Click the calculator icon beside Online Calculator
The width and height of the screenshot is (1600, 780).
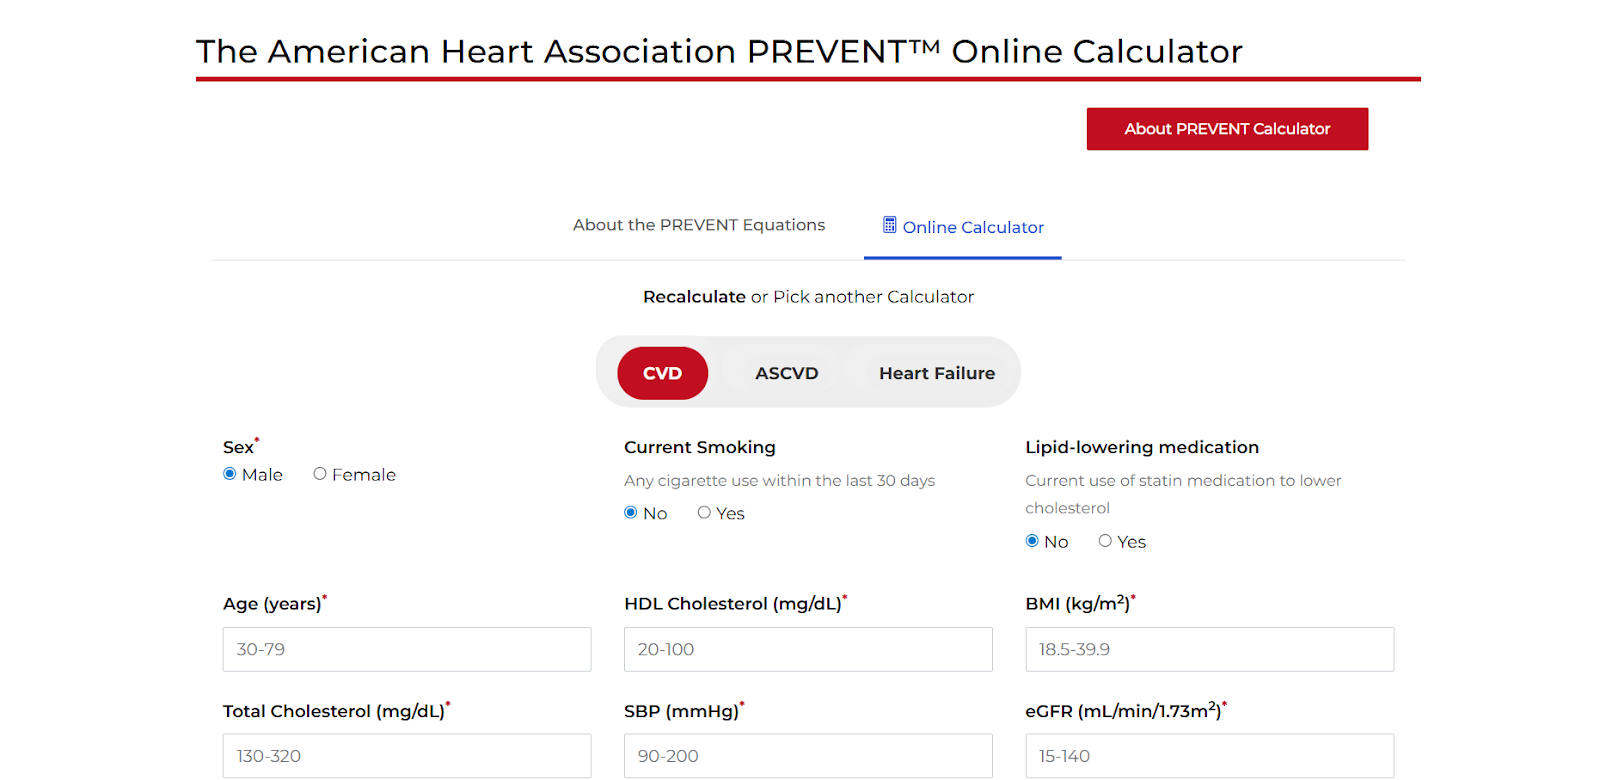[889, 225]
